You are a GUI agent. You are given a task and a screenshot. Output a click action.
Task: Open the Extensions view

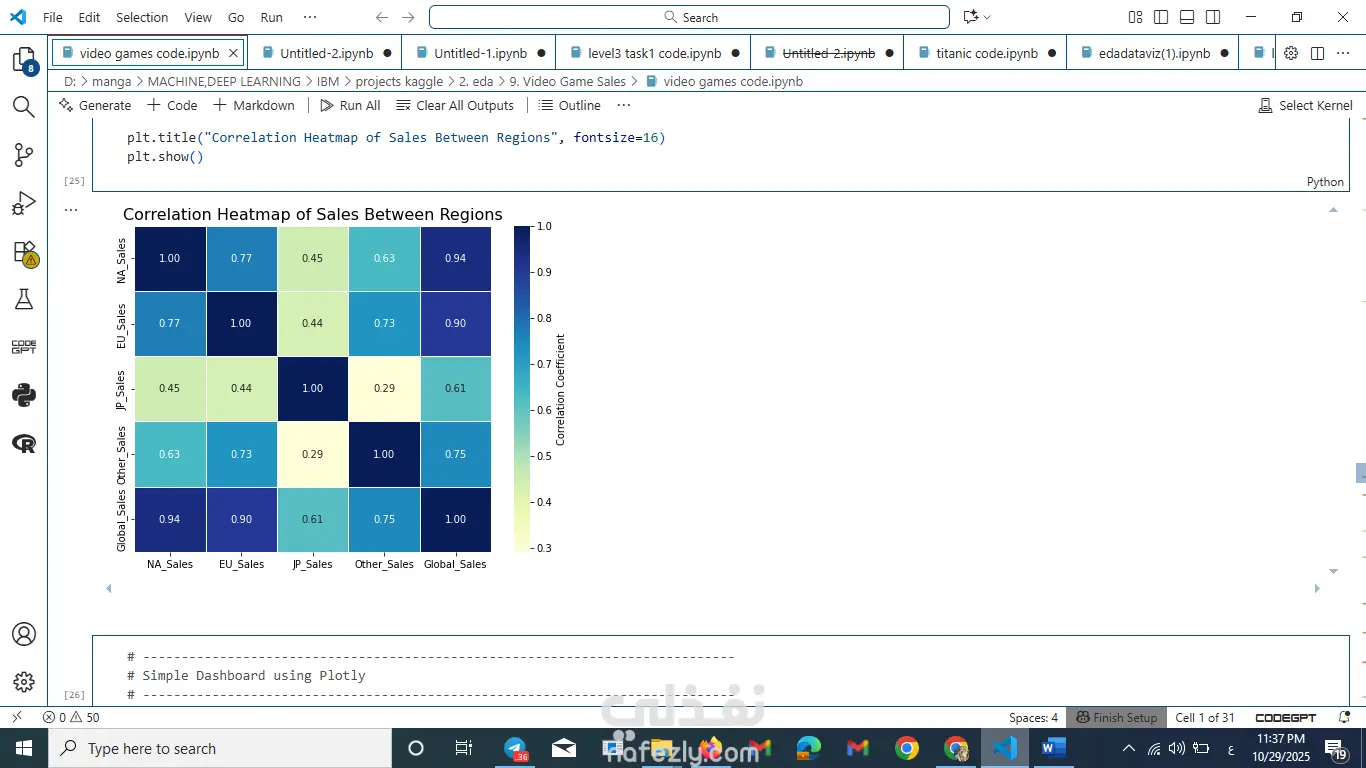[x=24, y=252]
